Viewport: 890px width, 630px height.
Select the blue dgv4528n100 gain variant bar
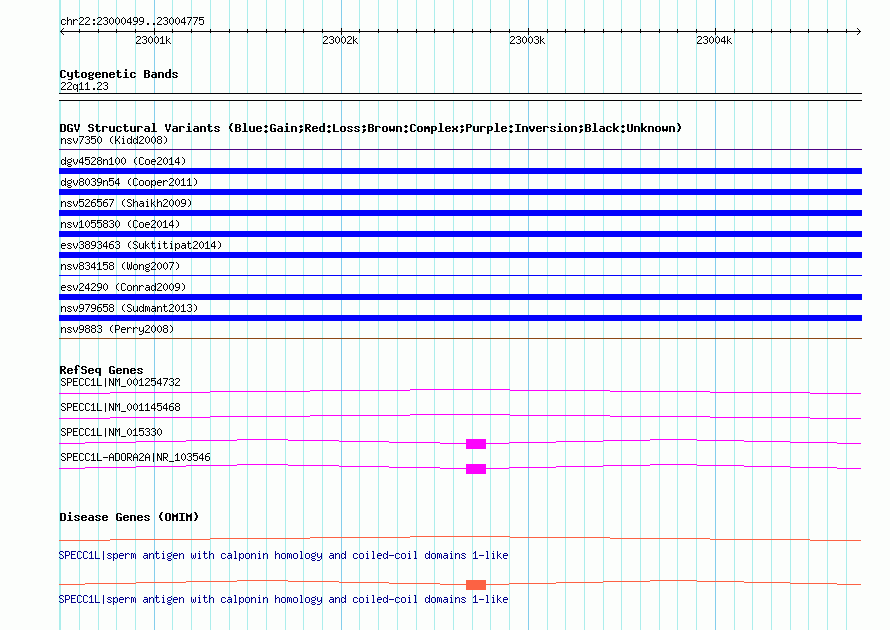460,171
